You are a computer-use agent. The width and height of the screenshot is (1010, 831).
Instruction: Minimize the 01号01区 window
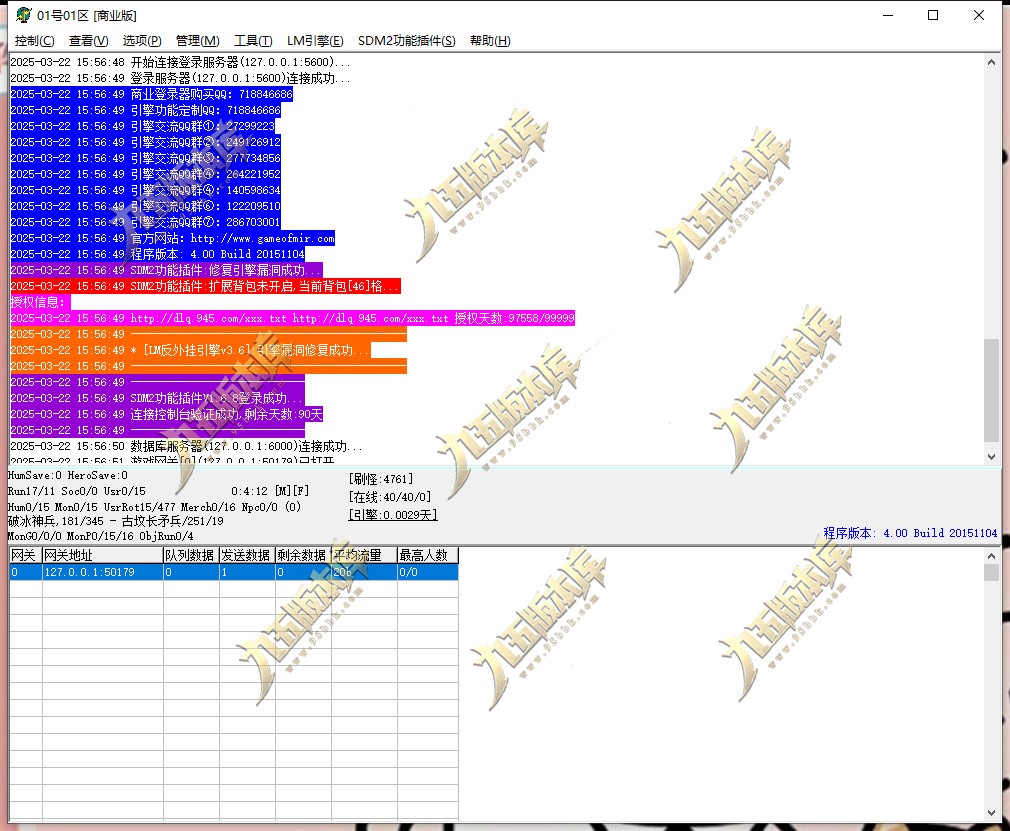(888, 15)
